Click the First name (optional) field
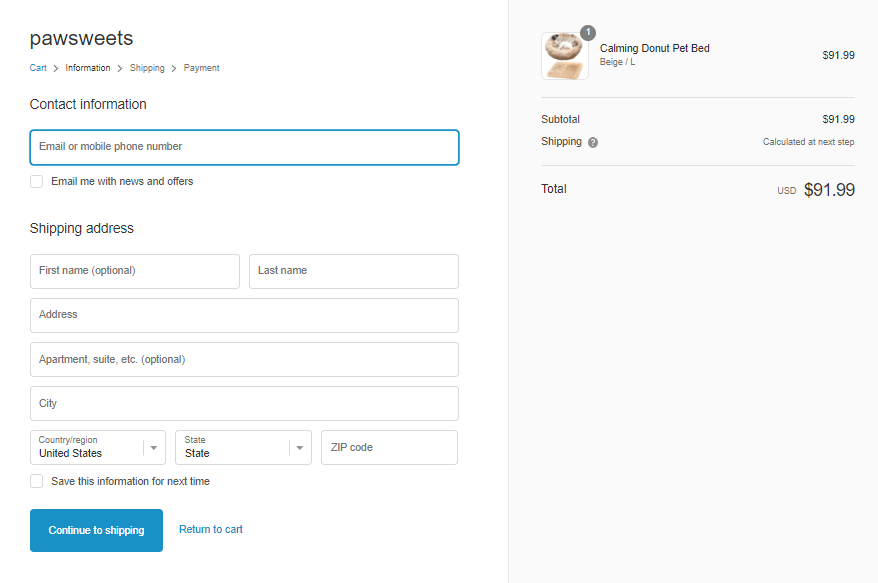This screenshot has width=878, height=583. [135, 271]
